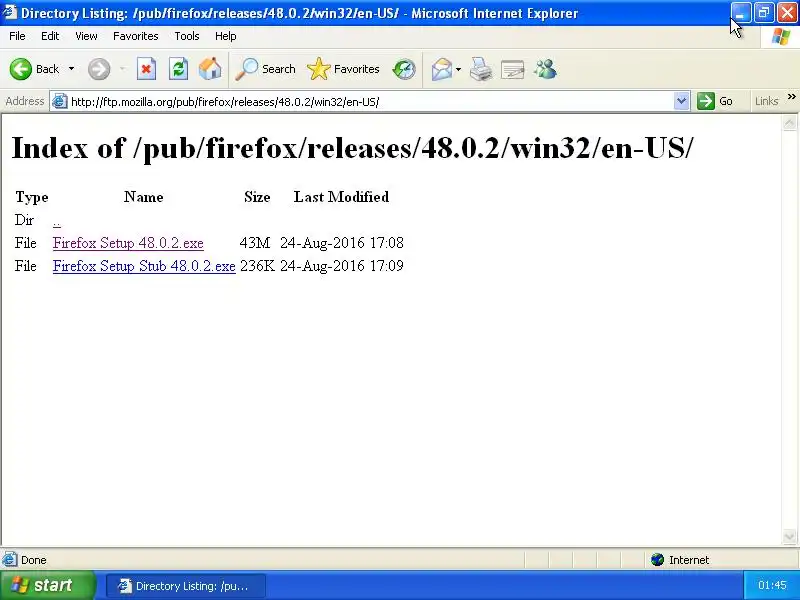This screenshot has width=800, height=600.
Task: Click the Internet zone globe icon
Action: coord(657,560)
